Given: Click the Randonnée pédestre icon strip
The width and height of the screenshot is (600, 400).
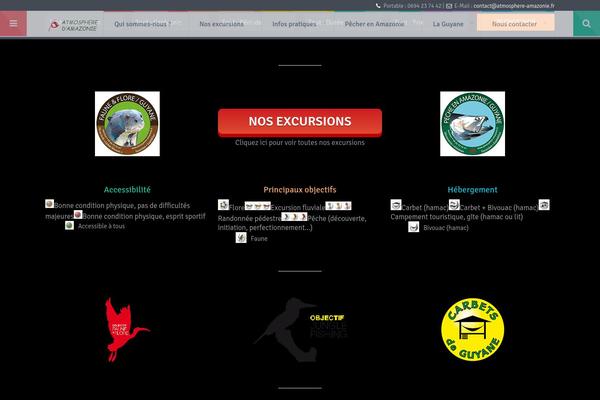Looking at the screenshot, I should [338, 206].
